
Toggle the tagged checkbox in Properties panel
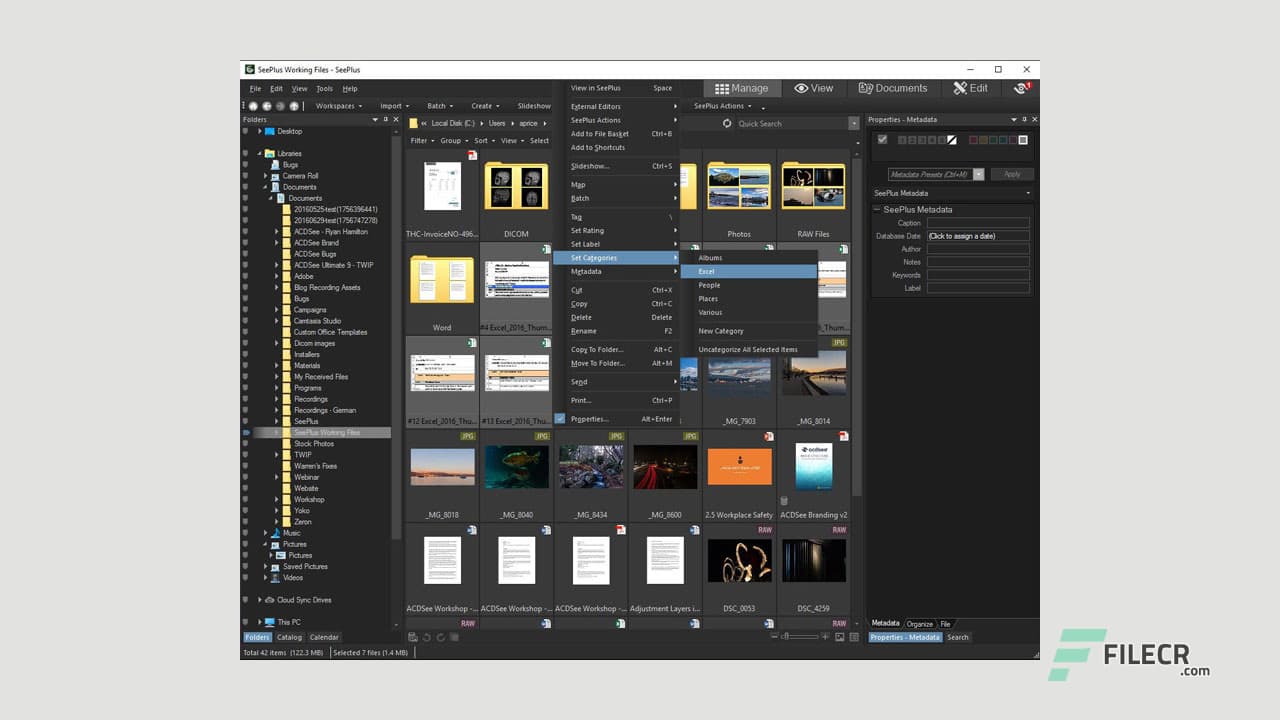coord(882,140)
